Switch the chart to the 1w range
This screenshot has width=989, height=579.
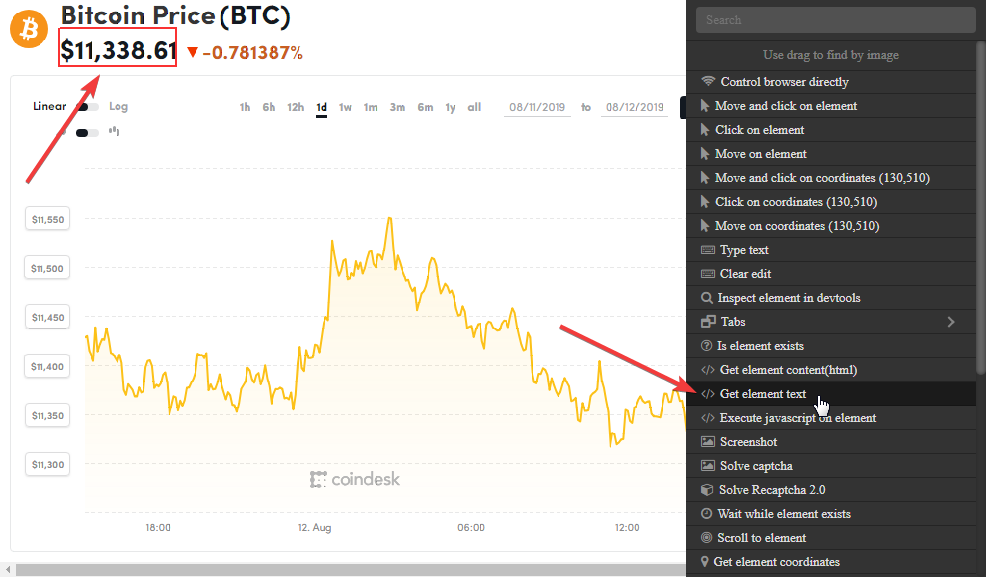pos(345,107)
